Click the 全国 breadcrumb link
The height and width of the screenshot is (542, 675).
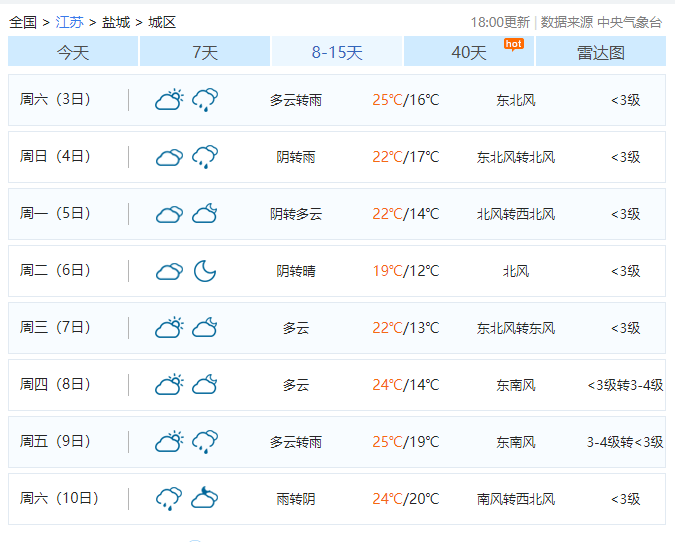coord(23,22)
